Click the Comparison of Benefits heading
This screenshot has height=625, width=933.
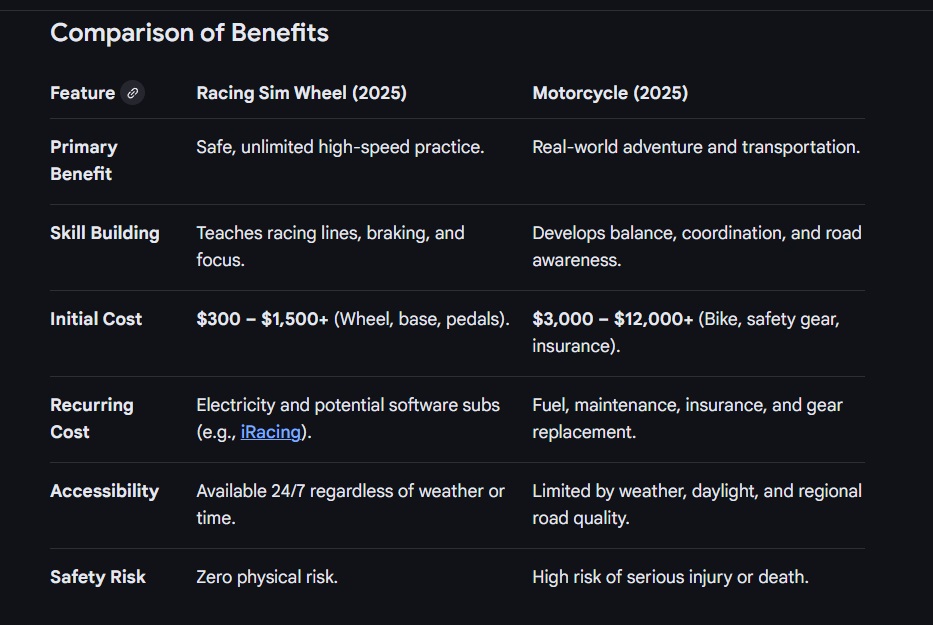pyautogui.click(x=189, y=33)
